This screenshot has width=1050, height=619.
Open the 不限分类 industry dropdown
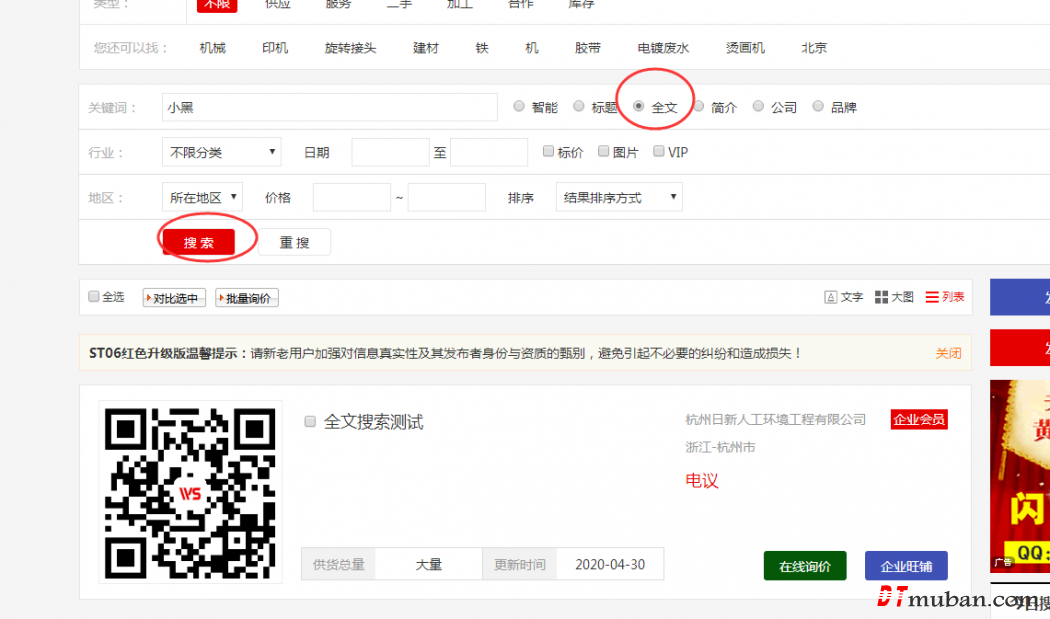coord(222,152)
